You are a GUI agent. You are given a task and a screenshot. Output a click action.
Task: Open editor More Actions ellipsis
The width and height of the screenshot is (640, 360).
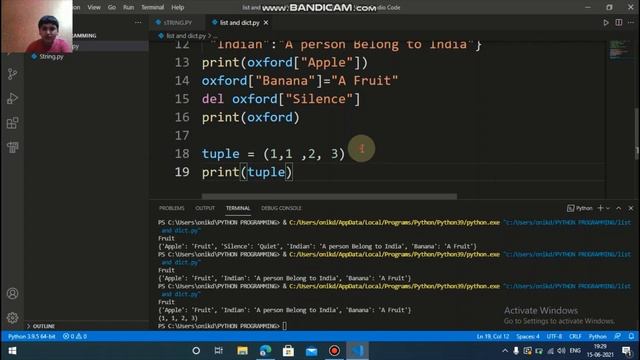[x=631, y=22]
